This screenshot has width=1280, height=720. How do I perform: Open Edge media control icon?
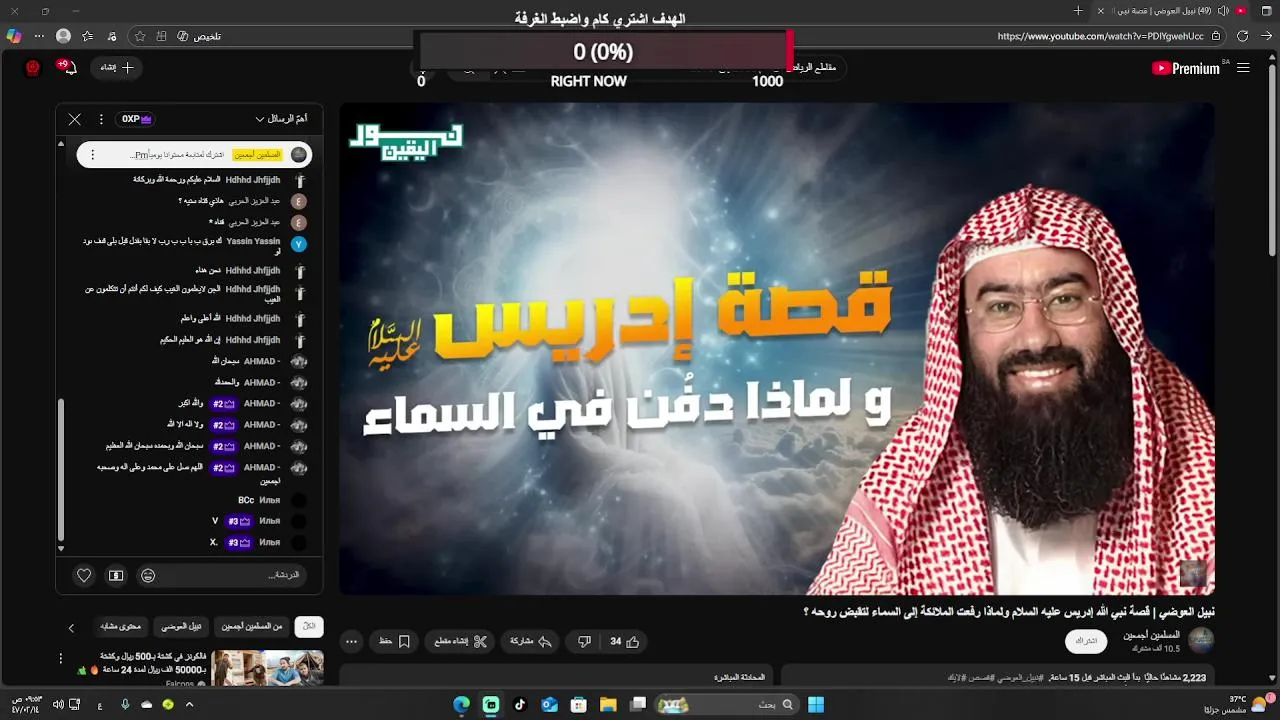pyautogui.click(x=113, y=36)
